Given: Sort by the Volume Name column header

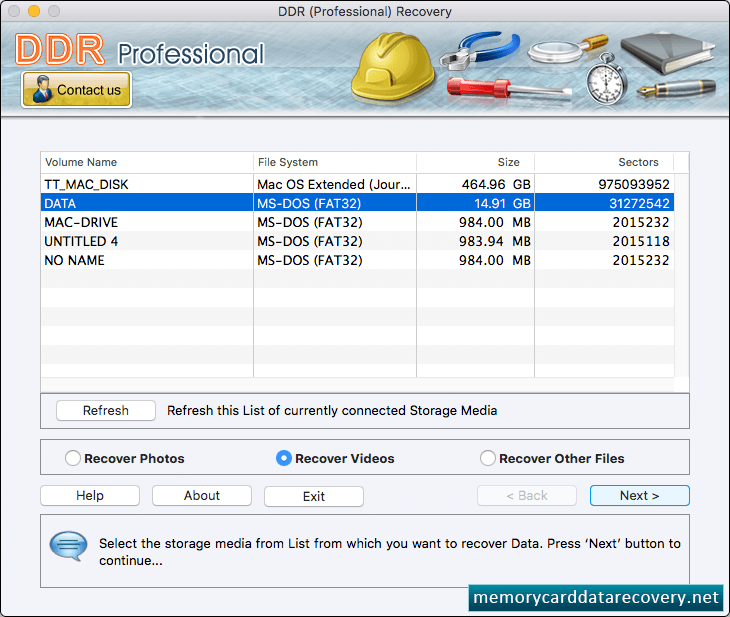Looking at the screenshot, I should [147, 163].
